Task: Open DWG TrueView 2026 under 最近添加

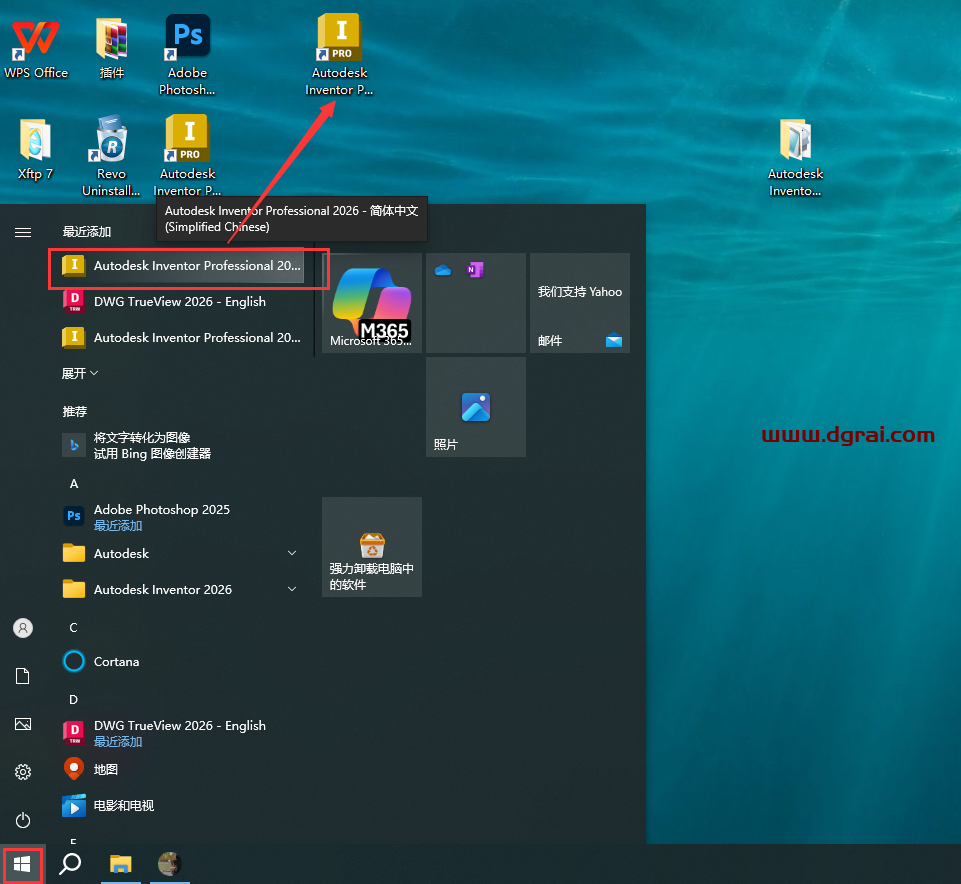Action: [182, 302]
